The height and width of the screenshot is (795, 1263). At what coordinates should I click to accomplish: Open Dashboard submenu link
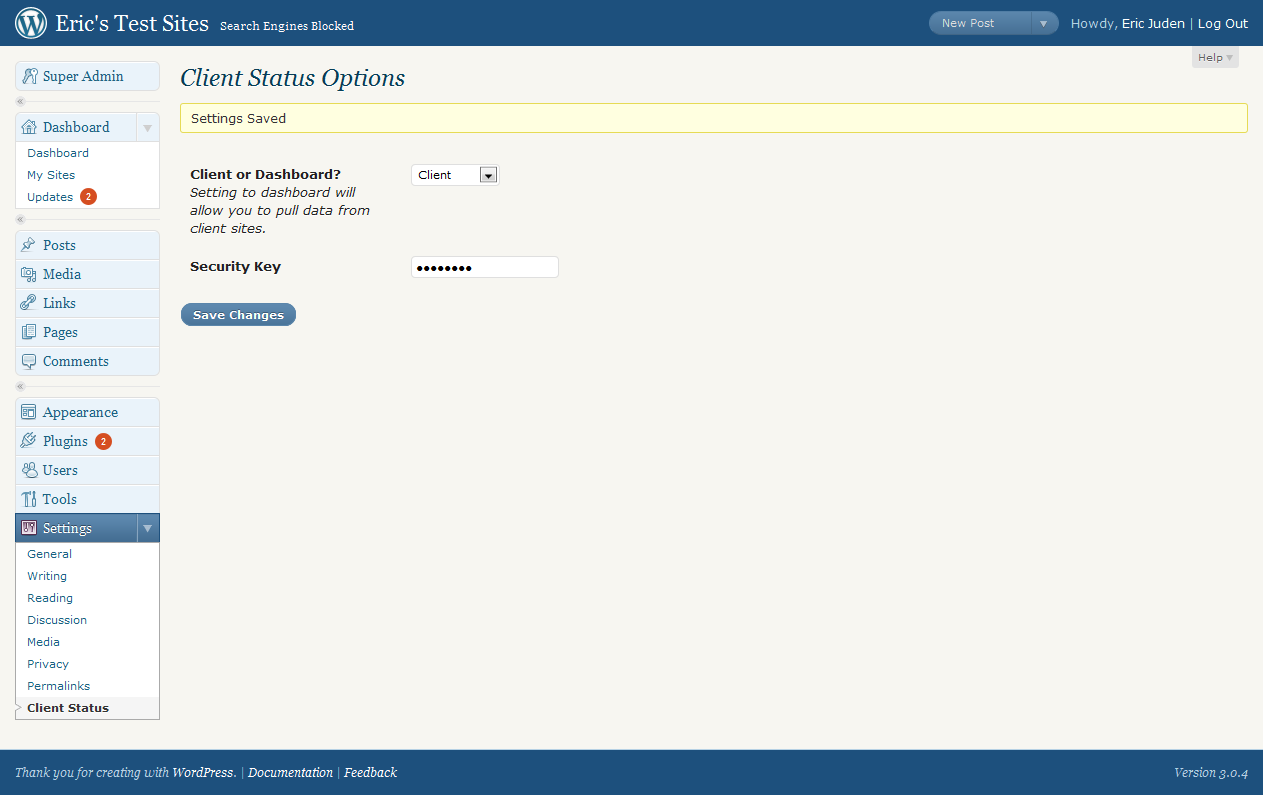tap(58, 153)
